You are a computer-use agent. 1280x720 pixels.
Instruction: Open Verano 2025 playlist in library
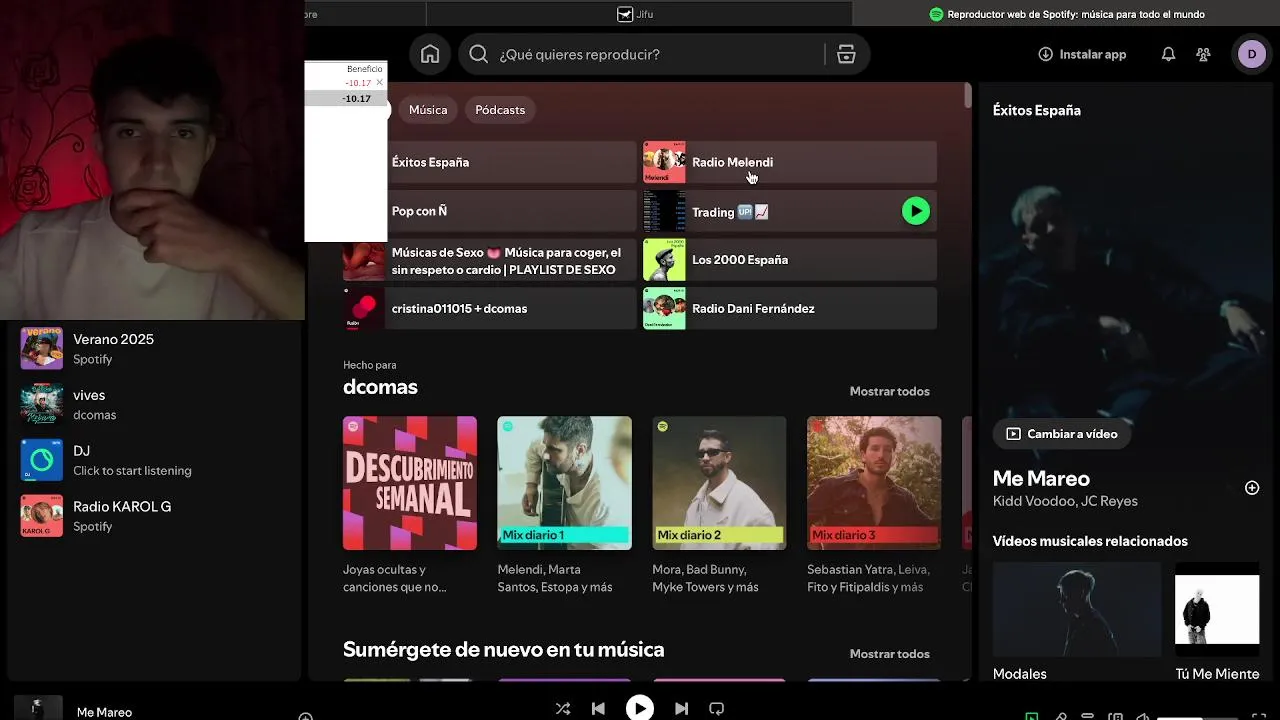(x=155, y=348)
